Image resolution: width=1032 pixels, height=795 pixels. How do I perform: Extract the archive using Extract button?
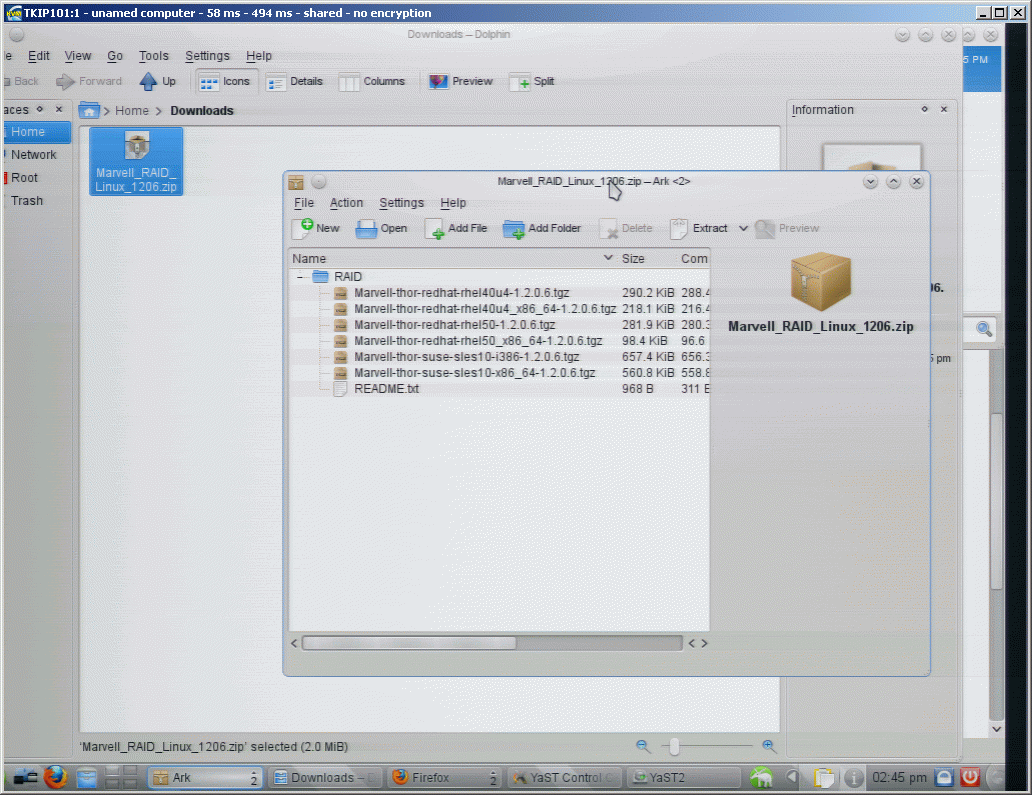[699, 228]
